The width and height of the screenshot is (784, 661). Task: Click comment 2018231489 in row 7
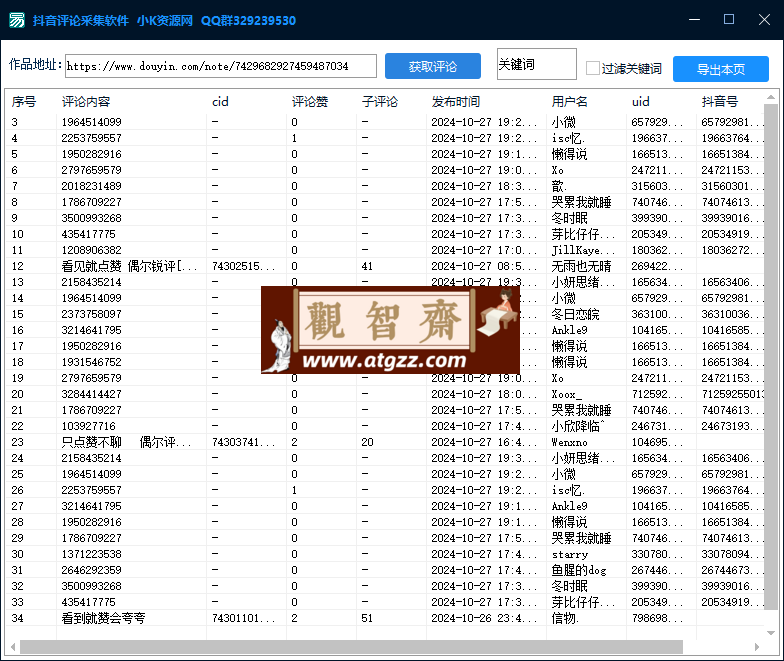pos(92,186)
